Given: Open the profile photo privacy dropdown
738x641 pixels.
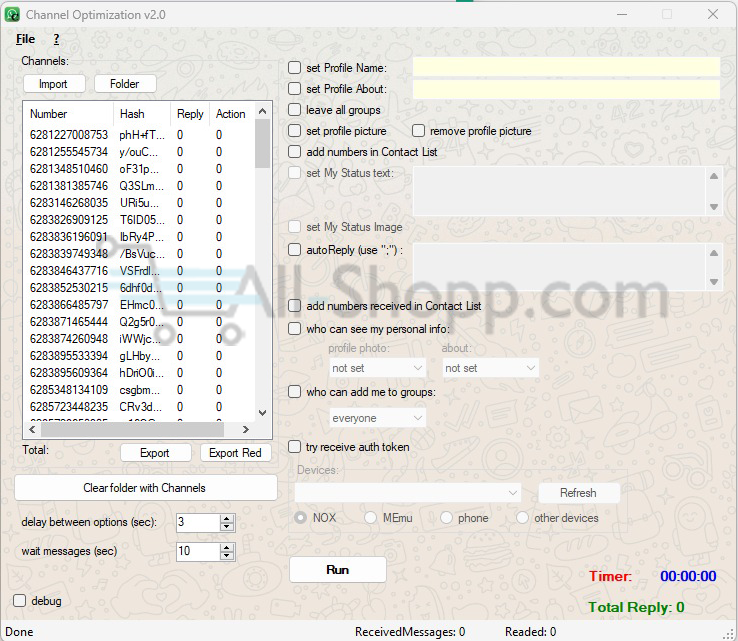Looking at the screenshot, I should point(377,368).
